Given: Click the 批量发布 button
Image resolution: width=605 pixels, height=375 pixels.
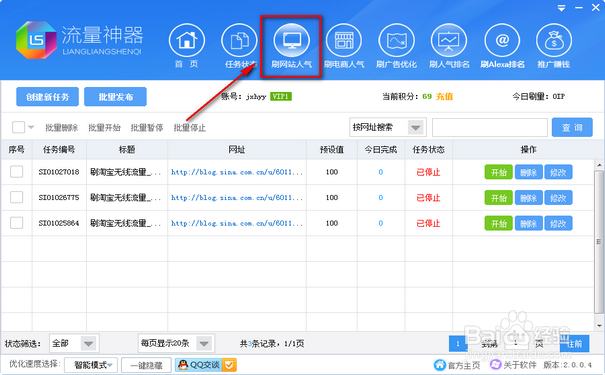Looking at the screenshot, I should (x=115, y=97).
